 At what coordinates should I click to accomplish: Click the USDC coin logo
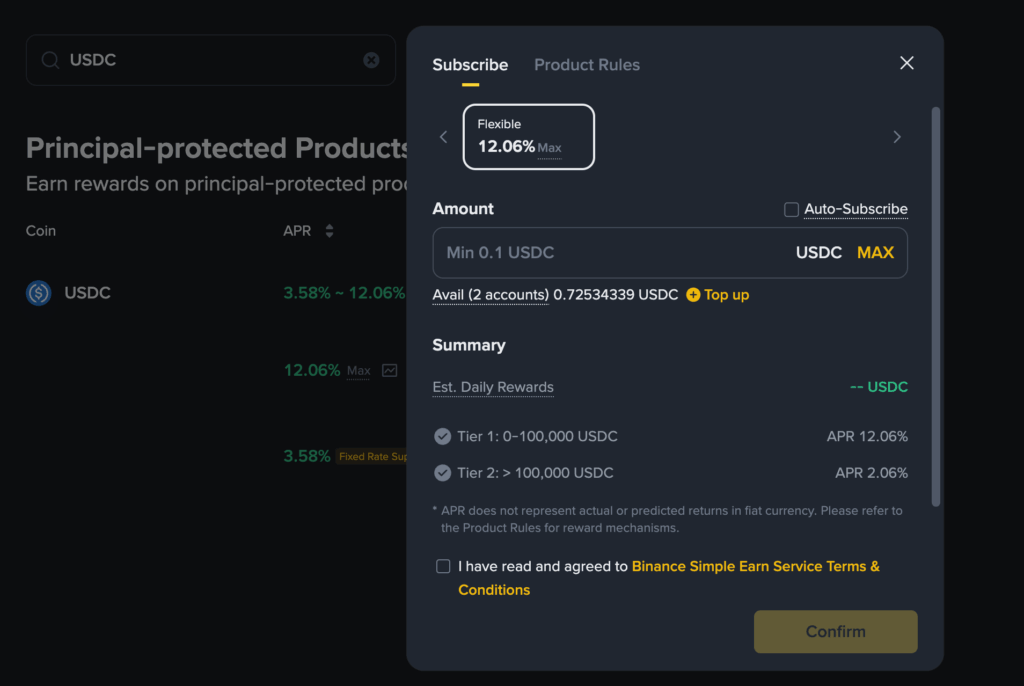39,293
